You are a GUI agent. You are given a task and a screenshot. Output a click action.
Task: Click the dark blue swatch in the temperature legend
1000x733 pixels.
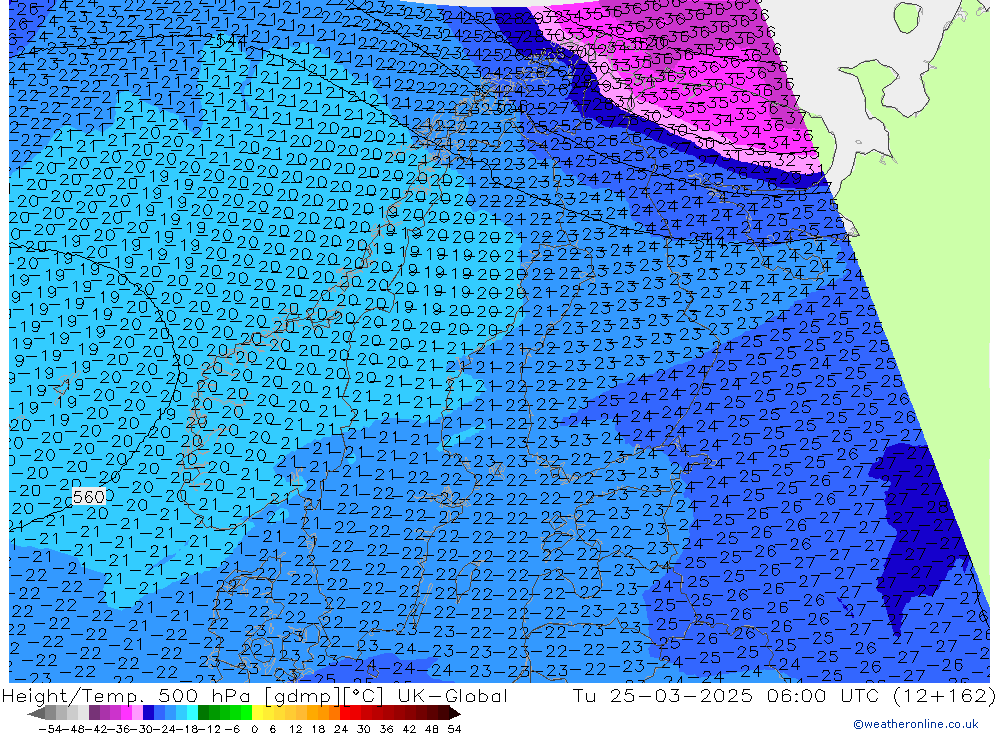[148, 713]
